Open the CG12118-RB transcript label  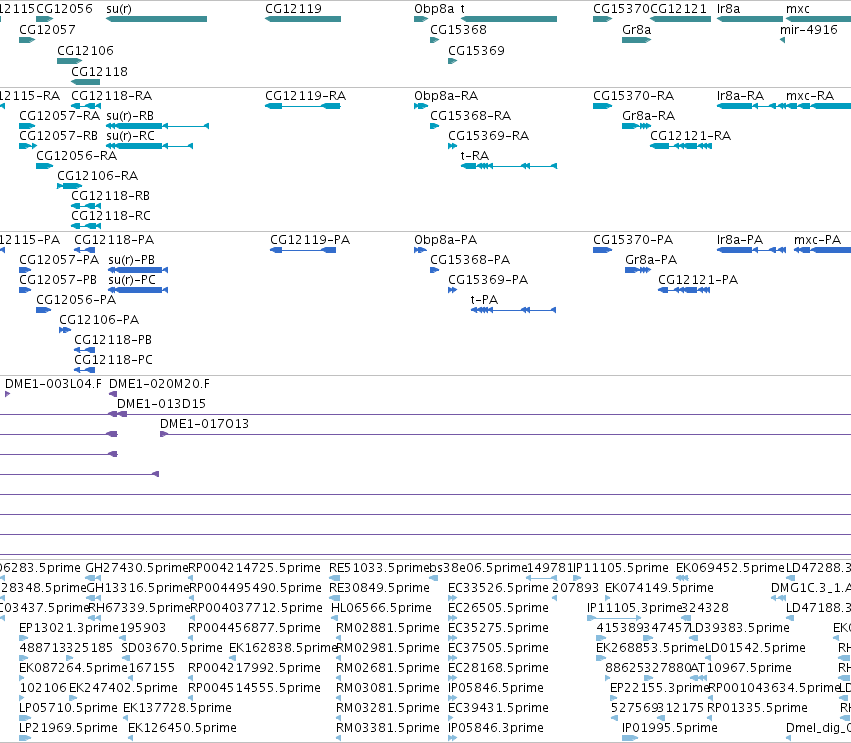111,196
